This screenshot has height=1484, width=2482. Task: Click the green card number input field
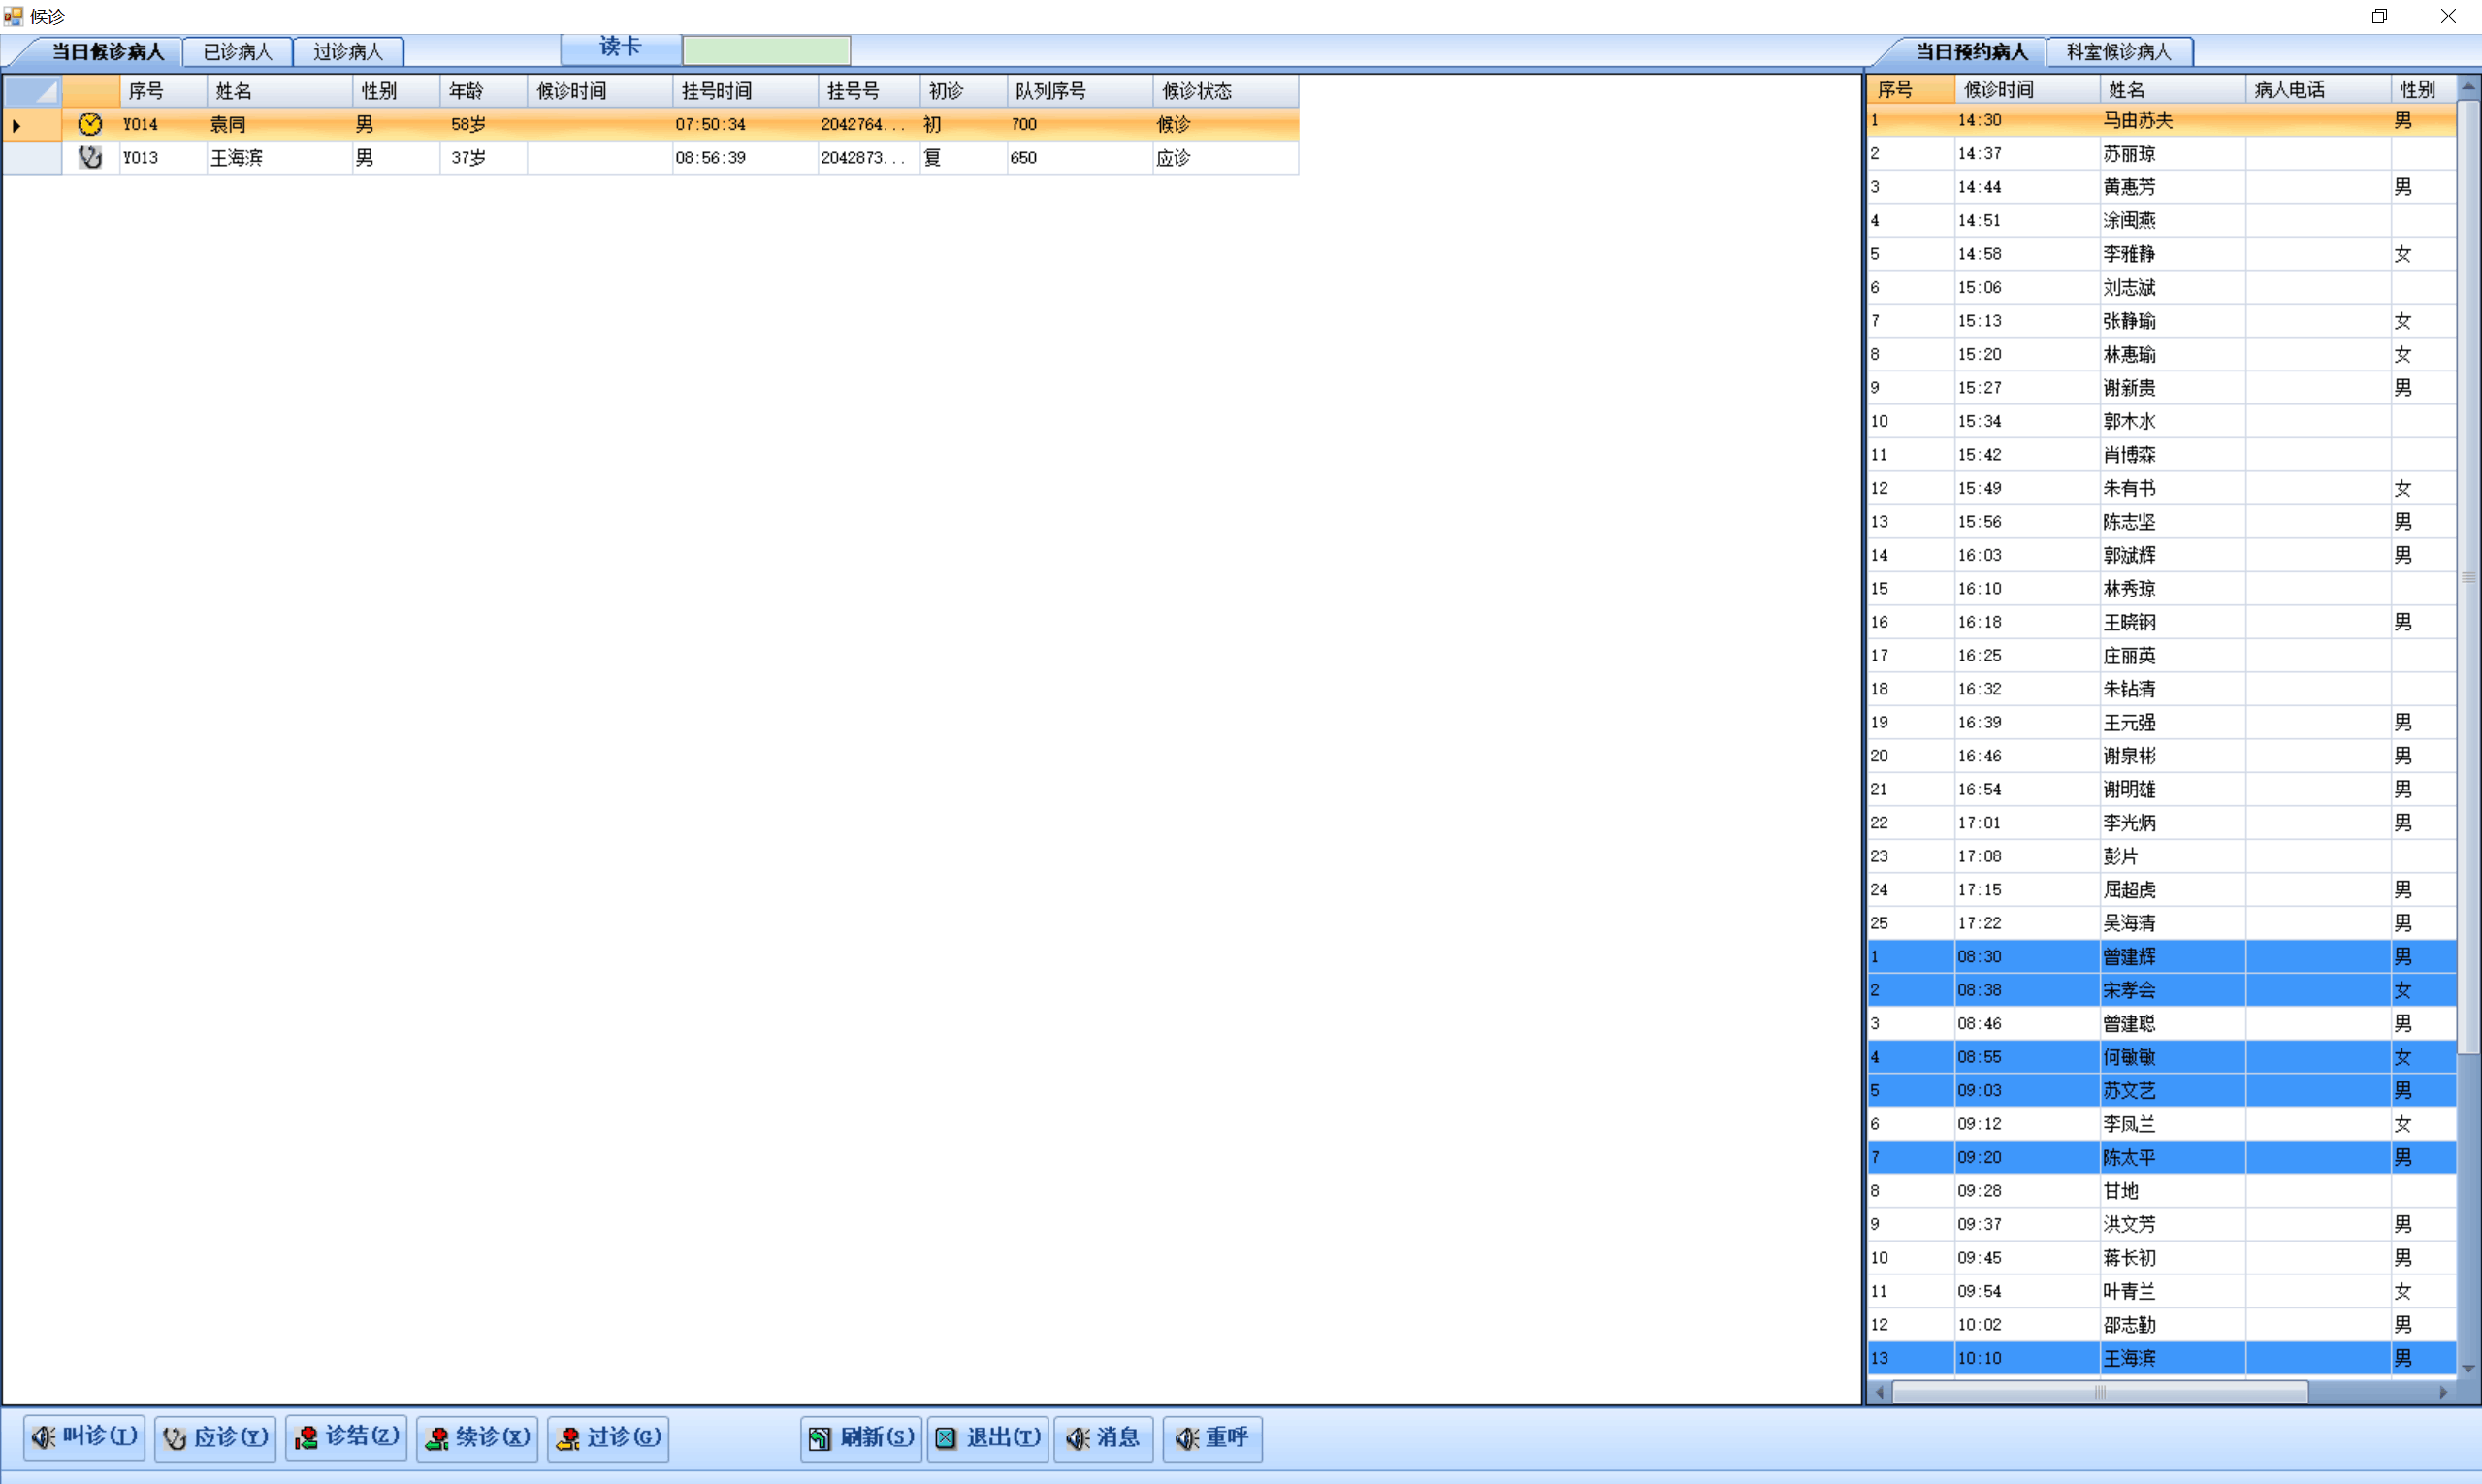pos(766,50)
